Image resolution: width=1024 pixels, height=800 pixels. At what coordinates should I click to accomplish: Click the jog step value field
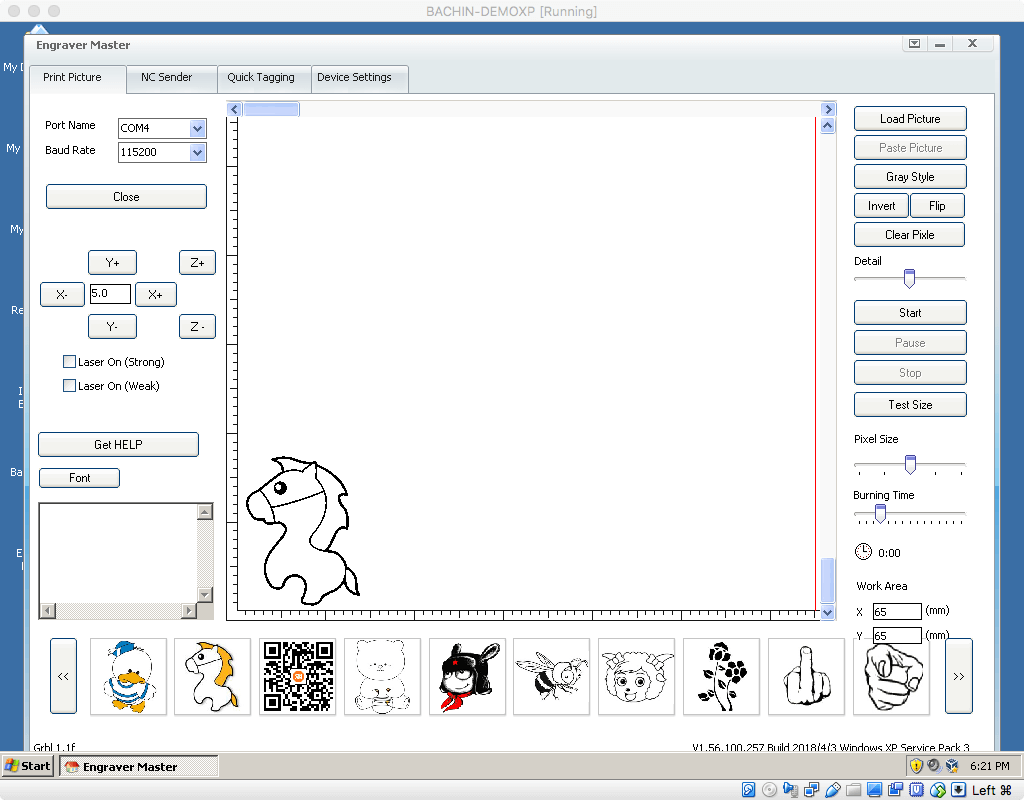pyautogui.click(x=110, y=294)
